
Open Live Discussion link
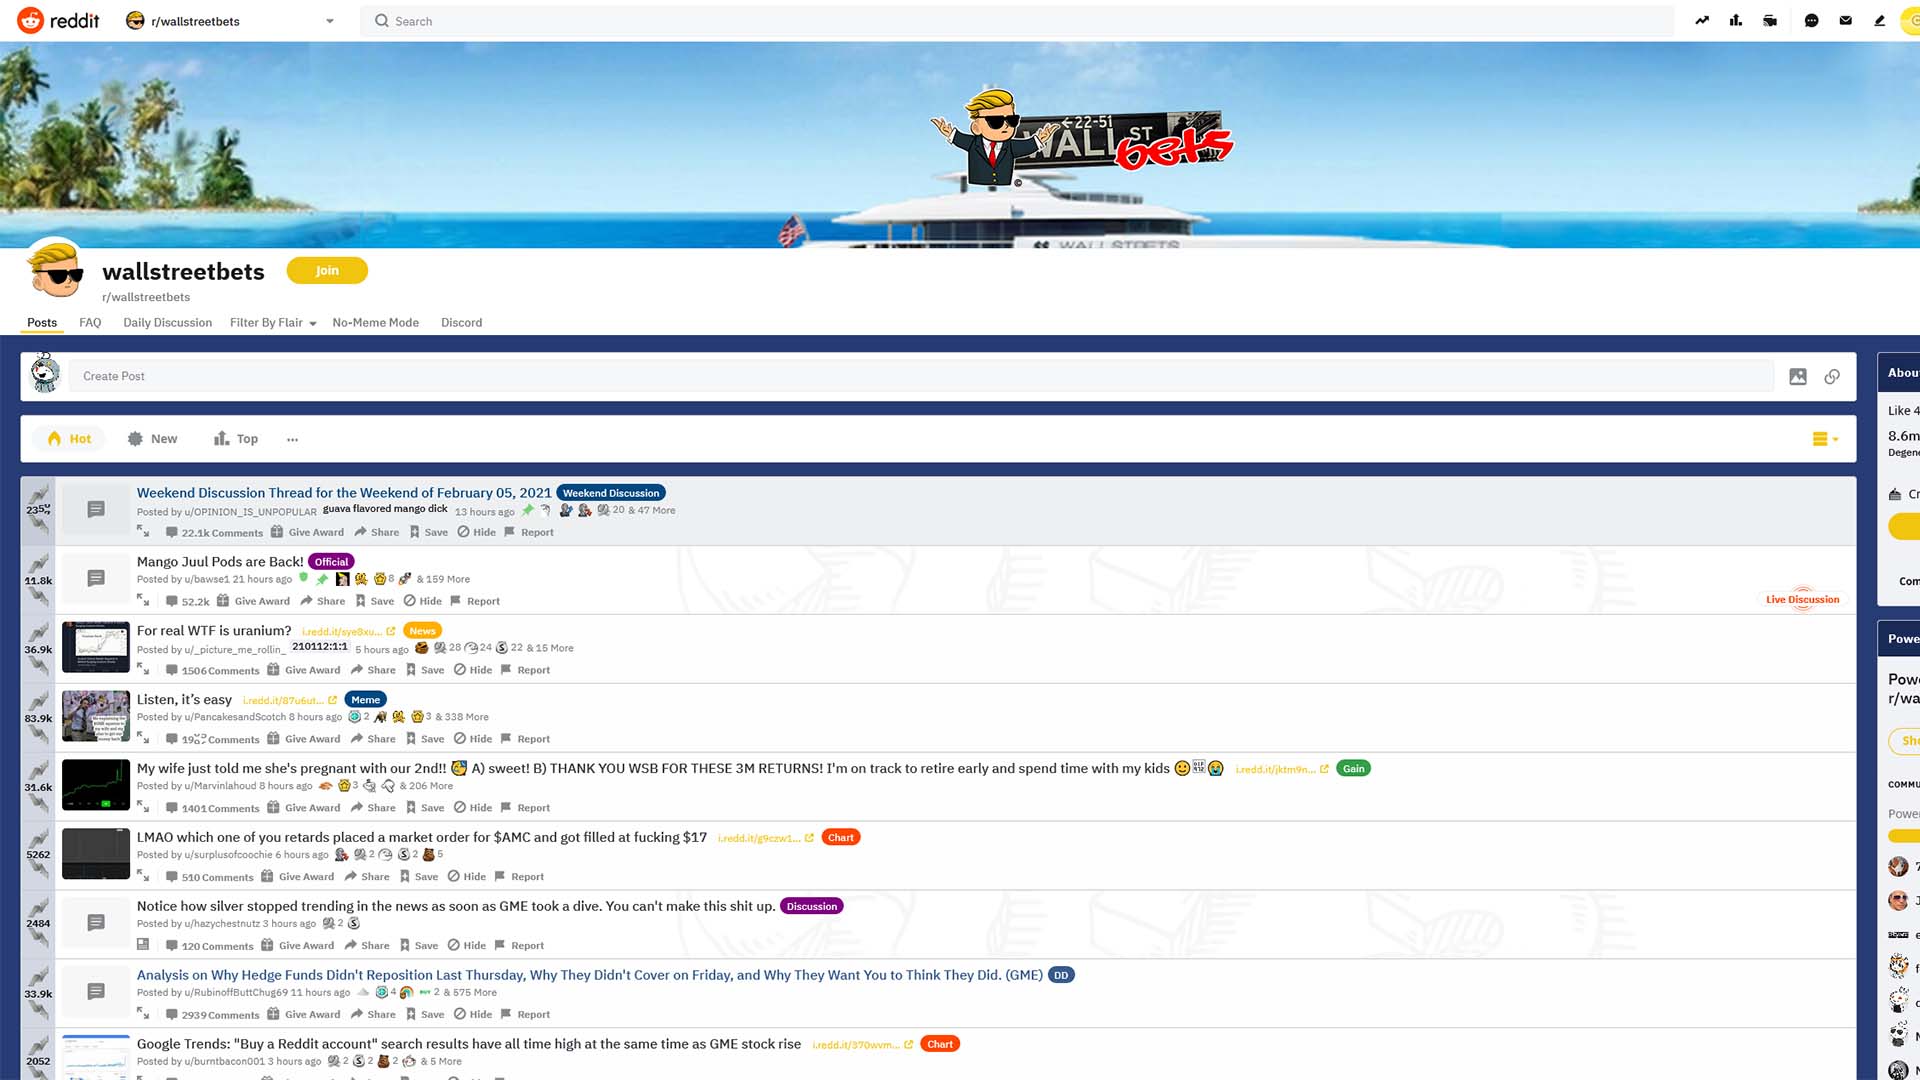point(1802,600)
